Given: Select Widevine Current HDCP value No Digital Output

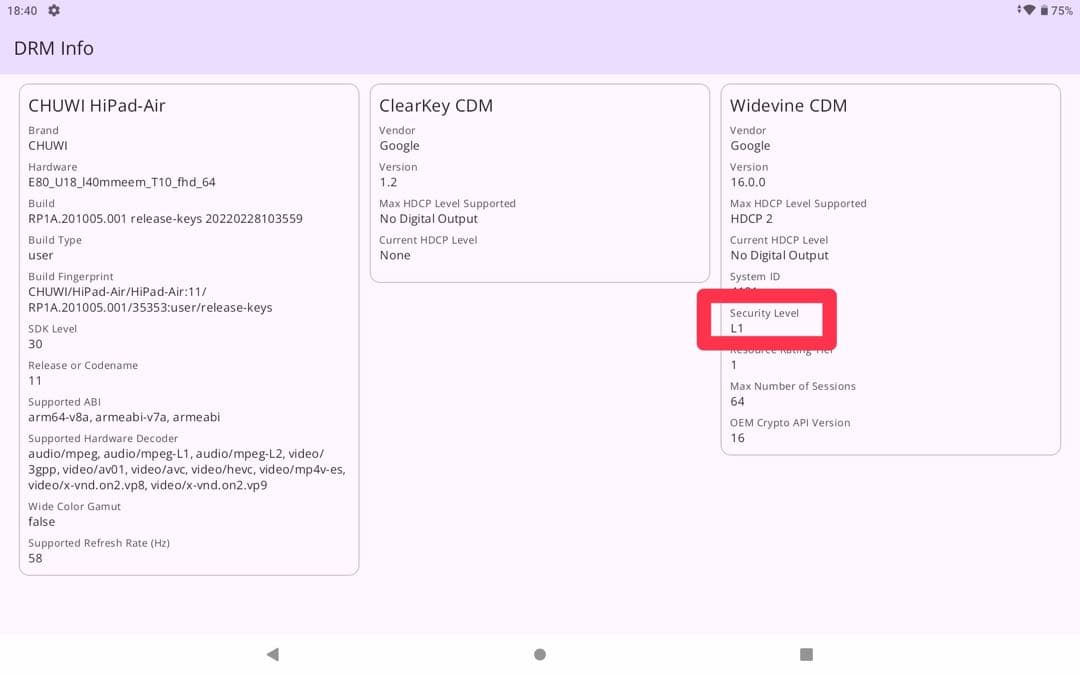Looking at the screenshot, I should tap(779, 255).
